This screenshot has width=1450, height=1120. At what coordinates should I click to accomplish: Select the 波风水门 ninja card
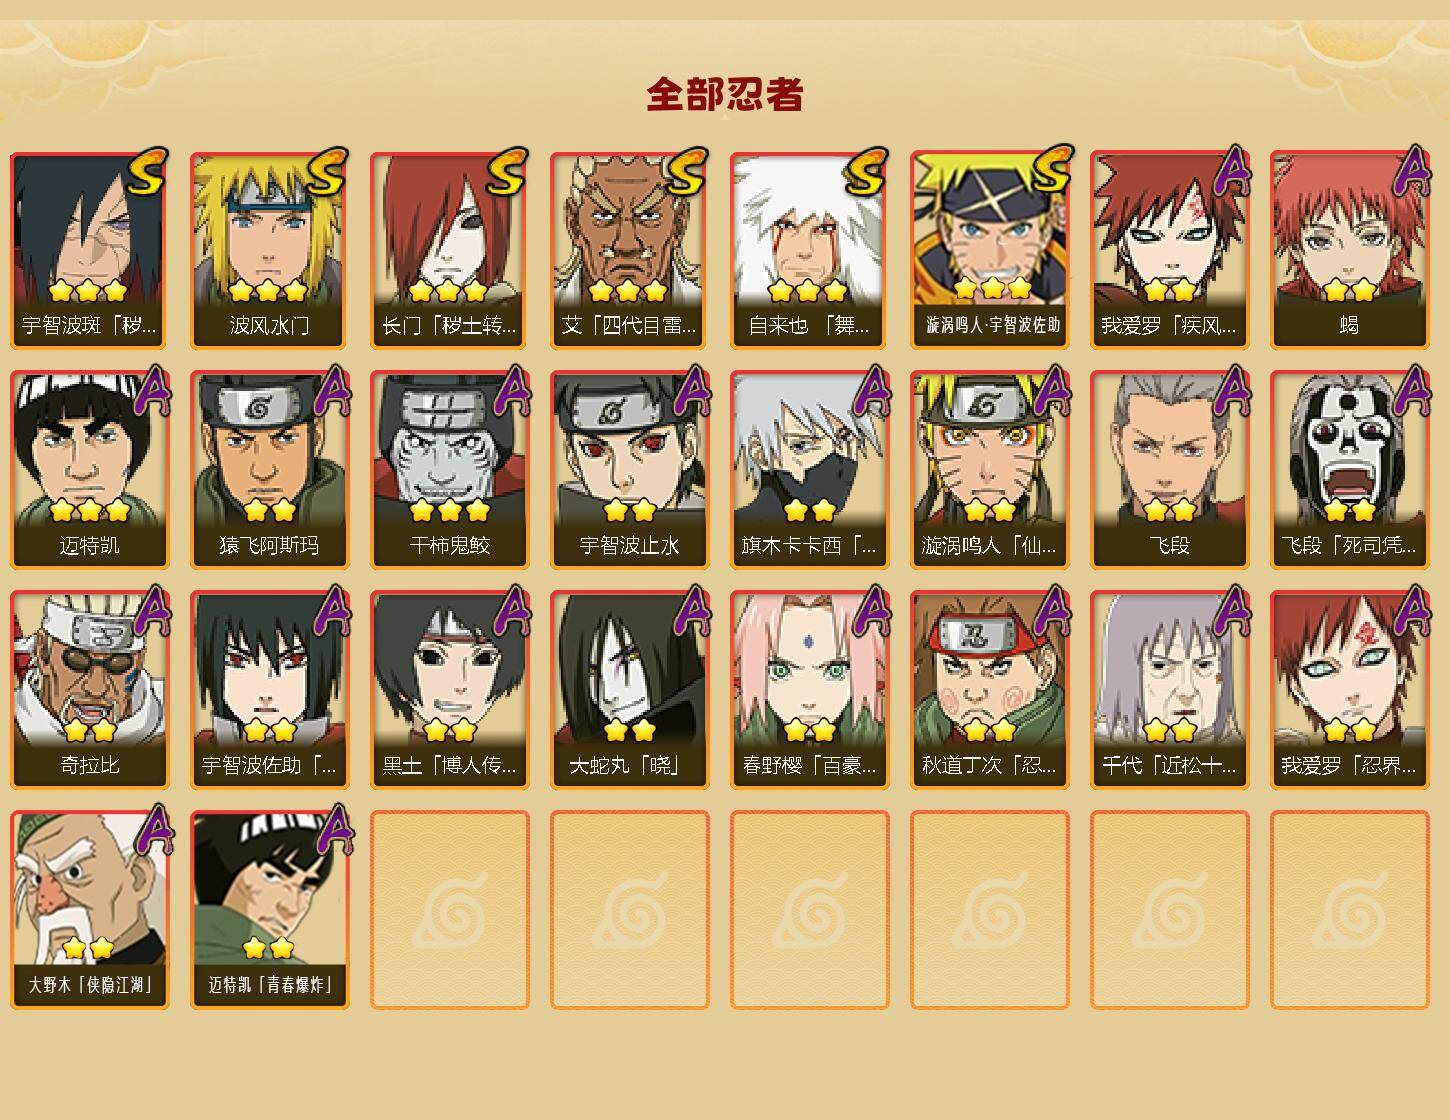click(x=269, y=250)
